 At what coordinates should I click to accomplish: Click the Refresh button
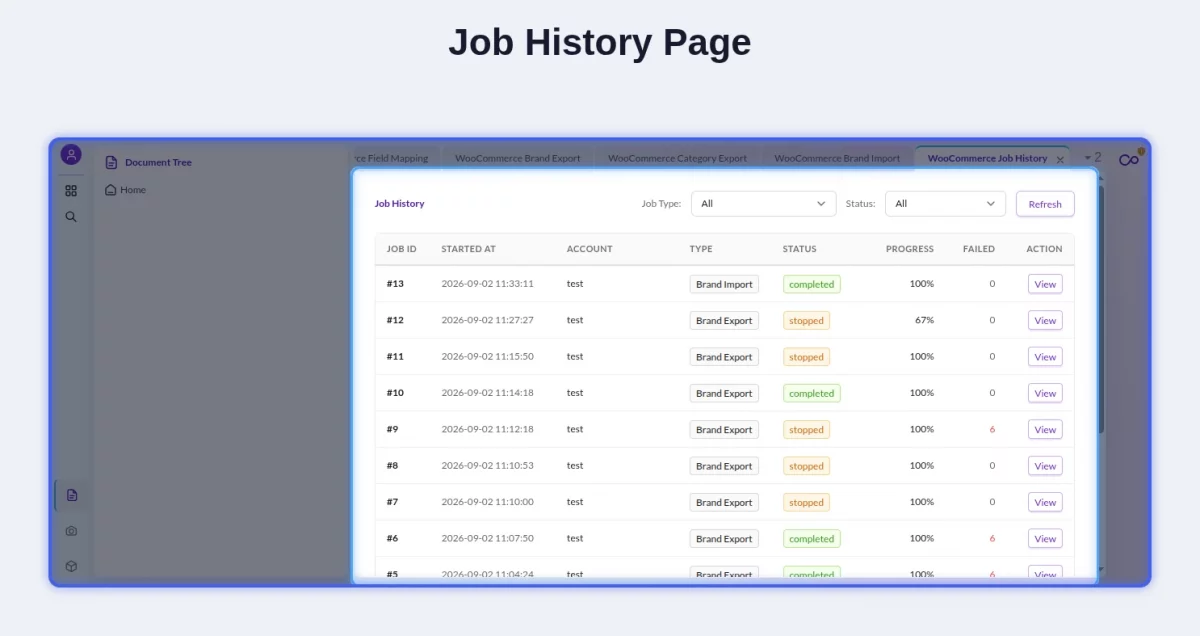[1045, 204]
